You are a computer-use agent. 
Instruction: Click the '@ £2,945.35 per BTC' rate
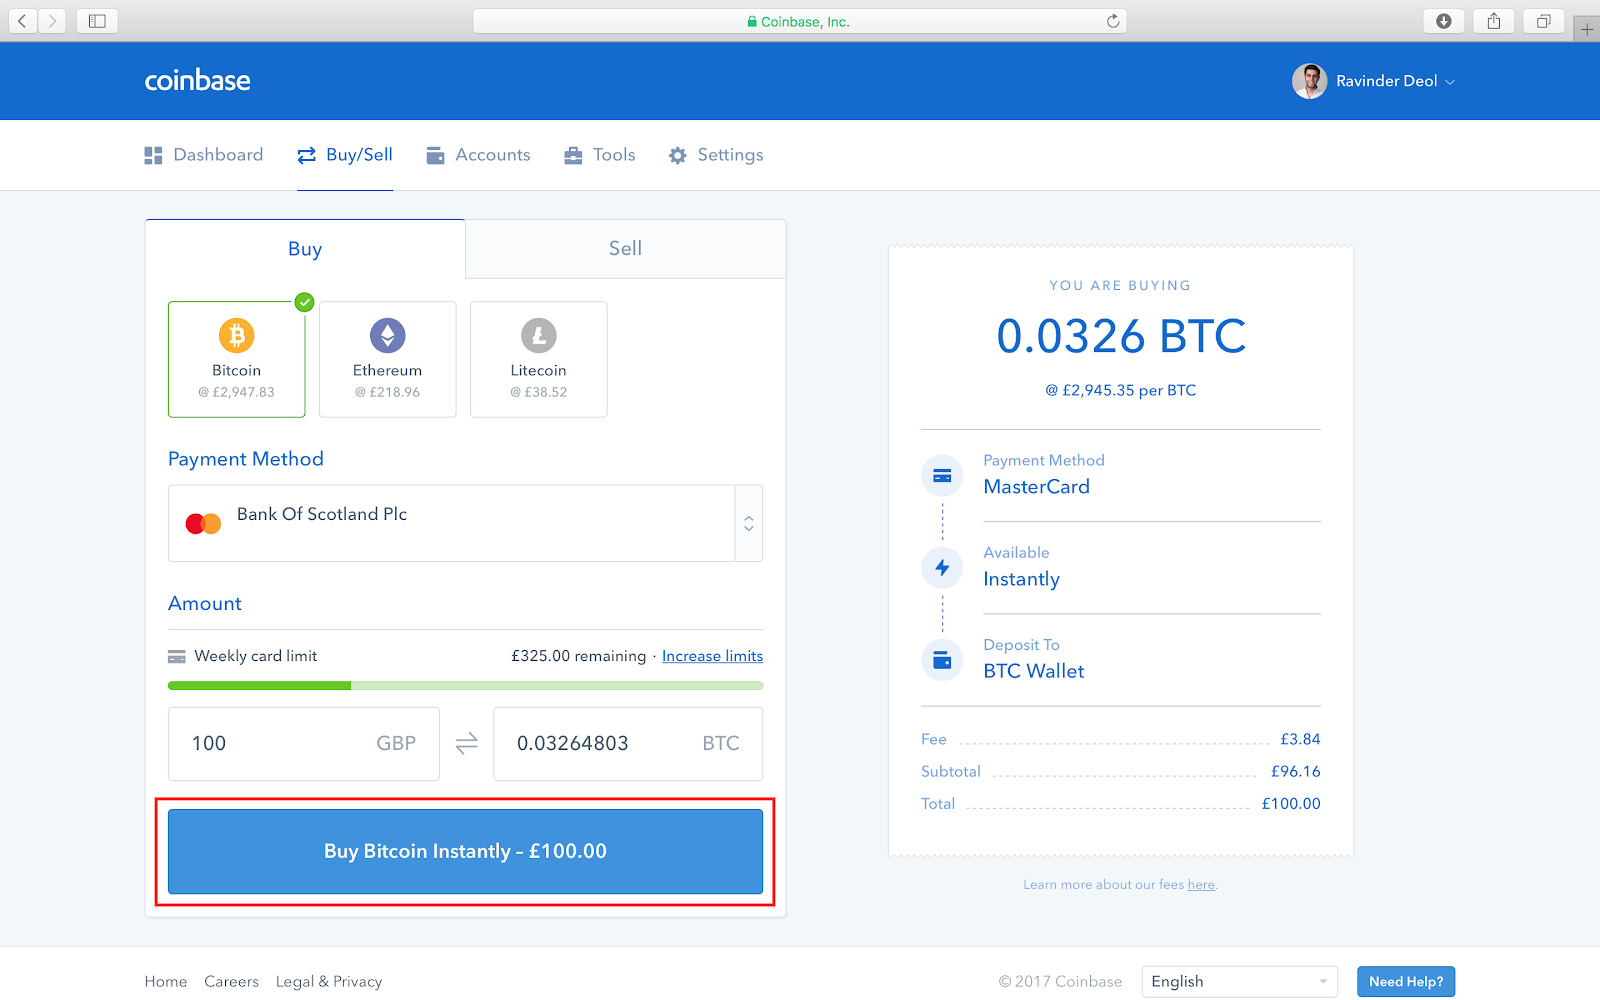1121,391
